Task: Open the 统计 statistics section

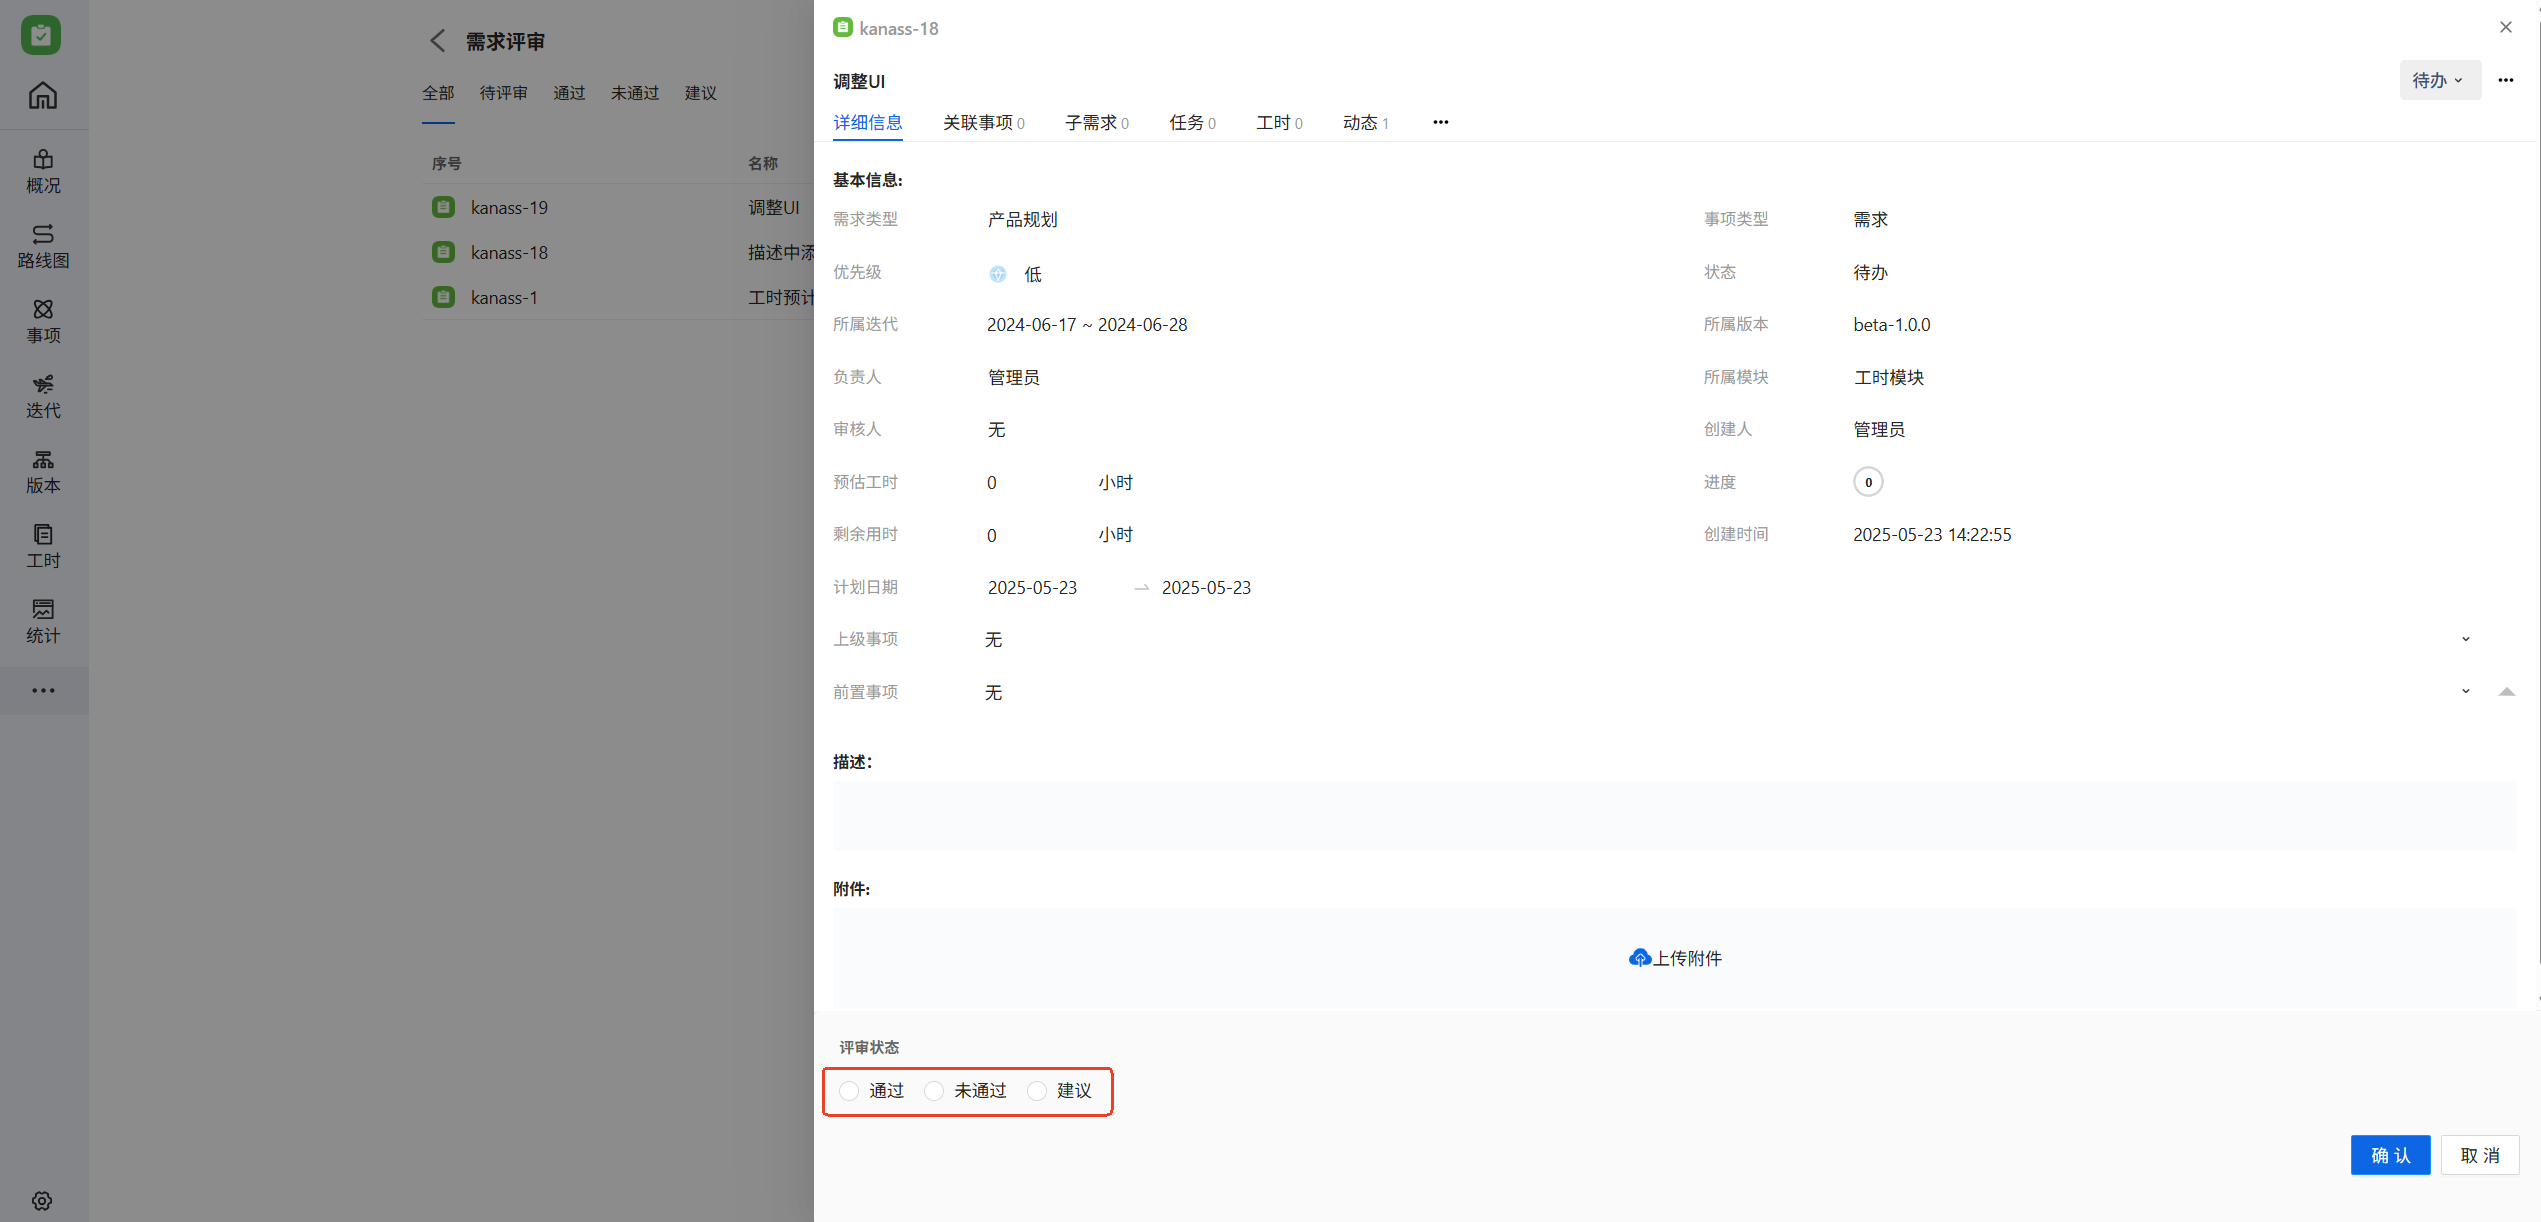Action: [x=43, y=621]
